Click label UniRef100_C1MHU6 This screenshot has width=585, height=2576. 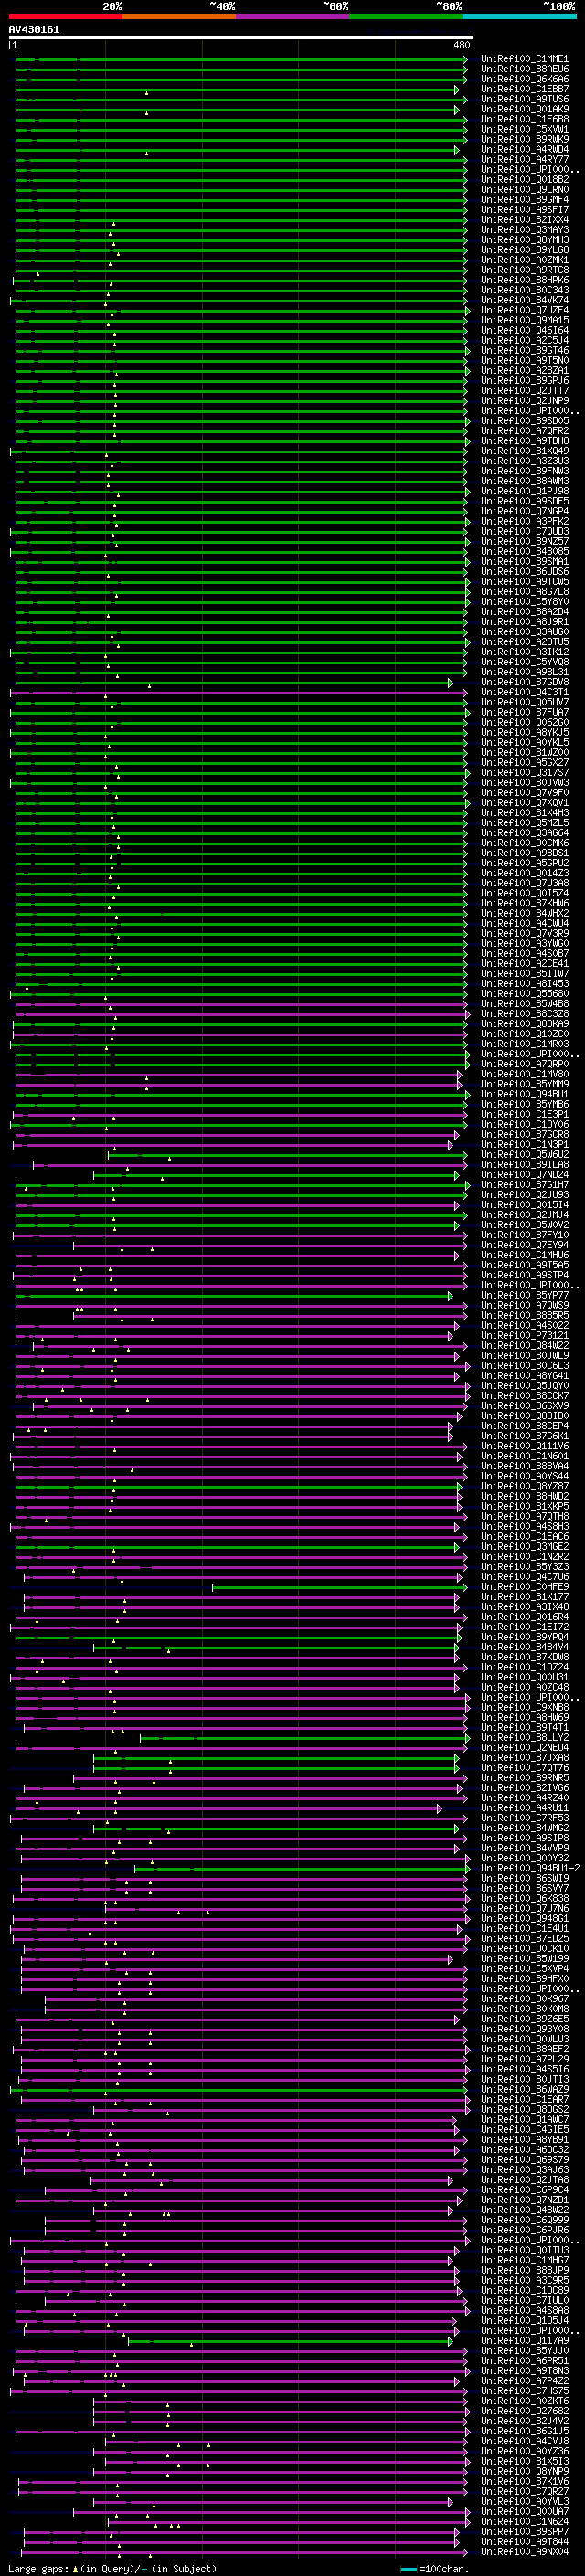[x=524, y=1255]
